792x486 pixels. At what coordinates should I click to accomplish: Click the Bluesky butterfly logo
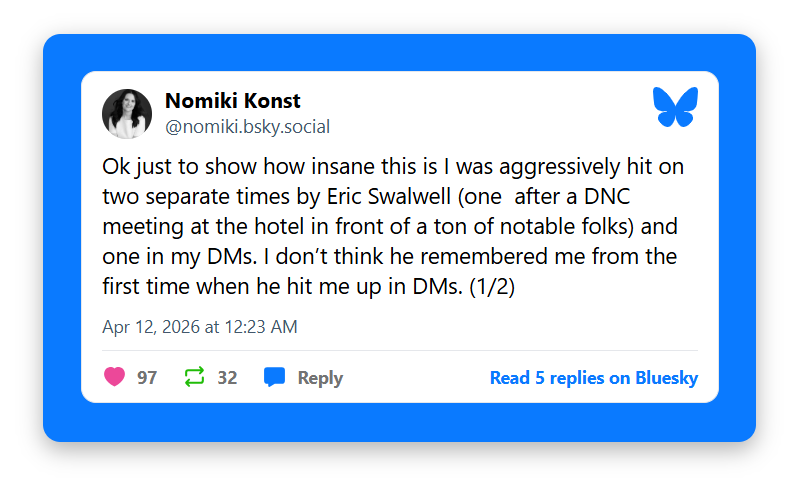tap(675, 107)
